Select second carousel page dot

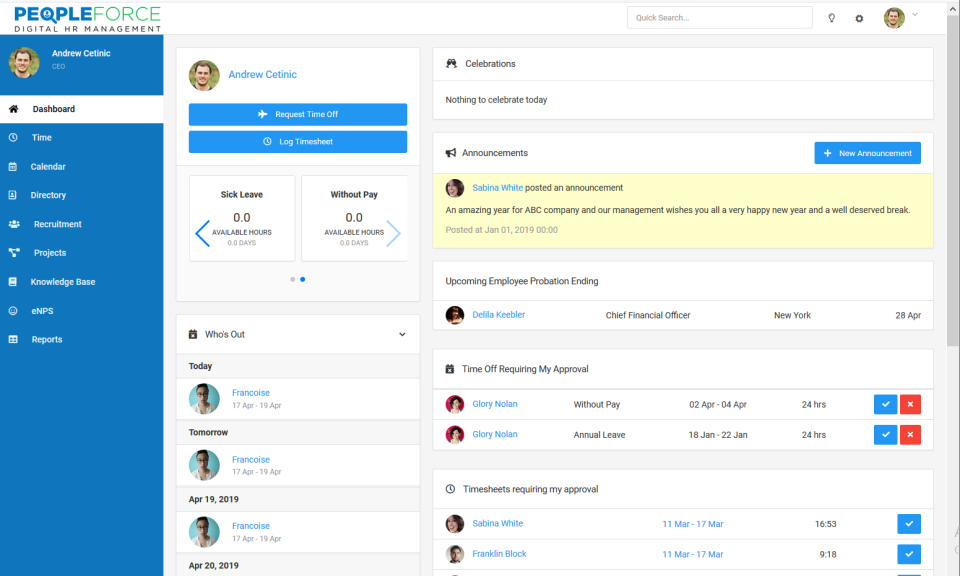click(x=302, y=279)
